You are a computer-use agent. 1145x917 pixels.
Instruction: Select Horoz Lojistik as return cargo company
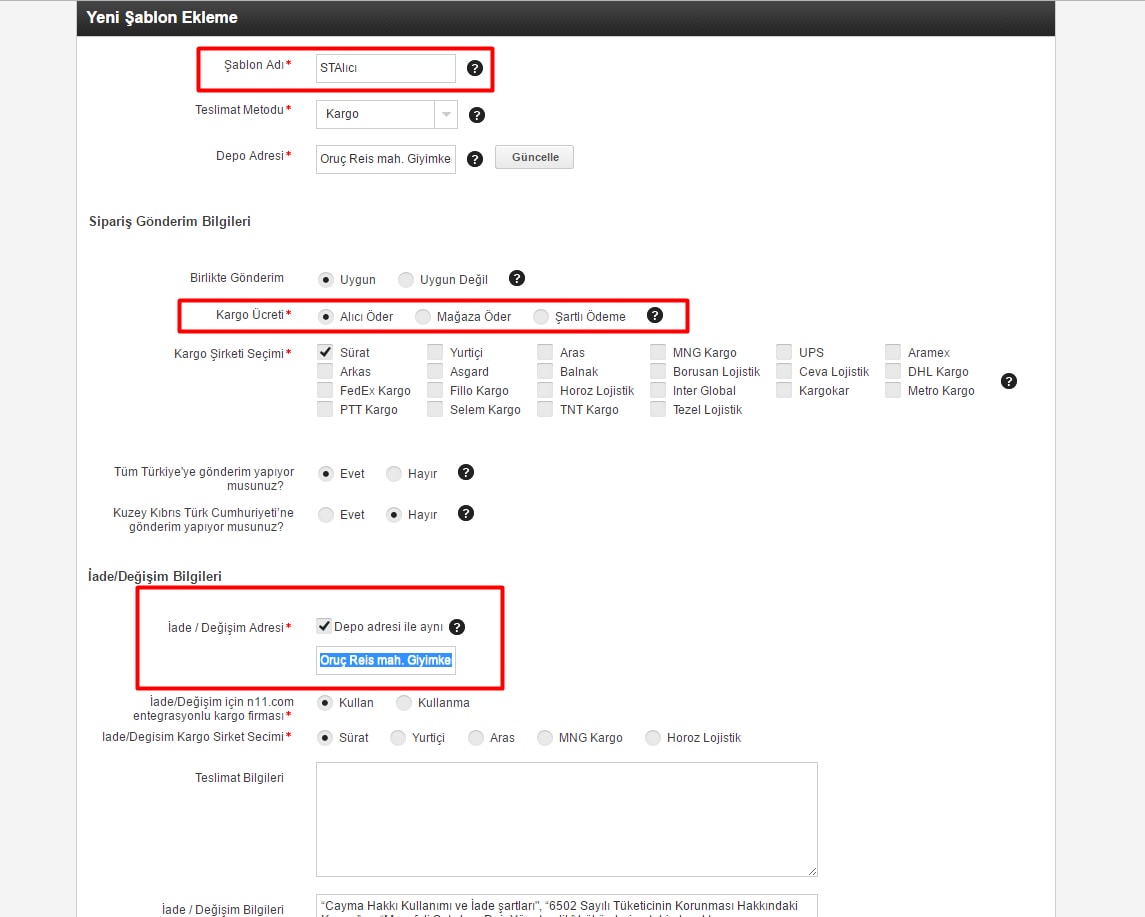[653, 737]
